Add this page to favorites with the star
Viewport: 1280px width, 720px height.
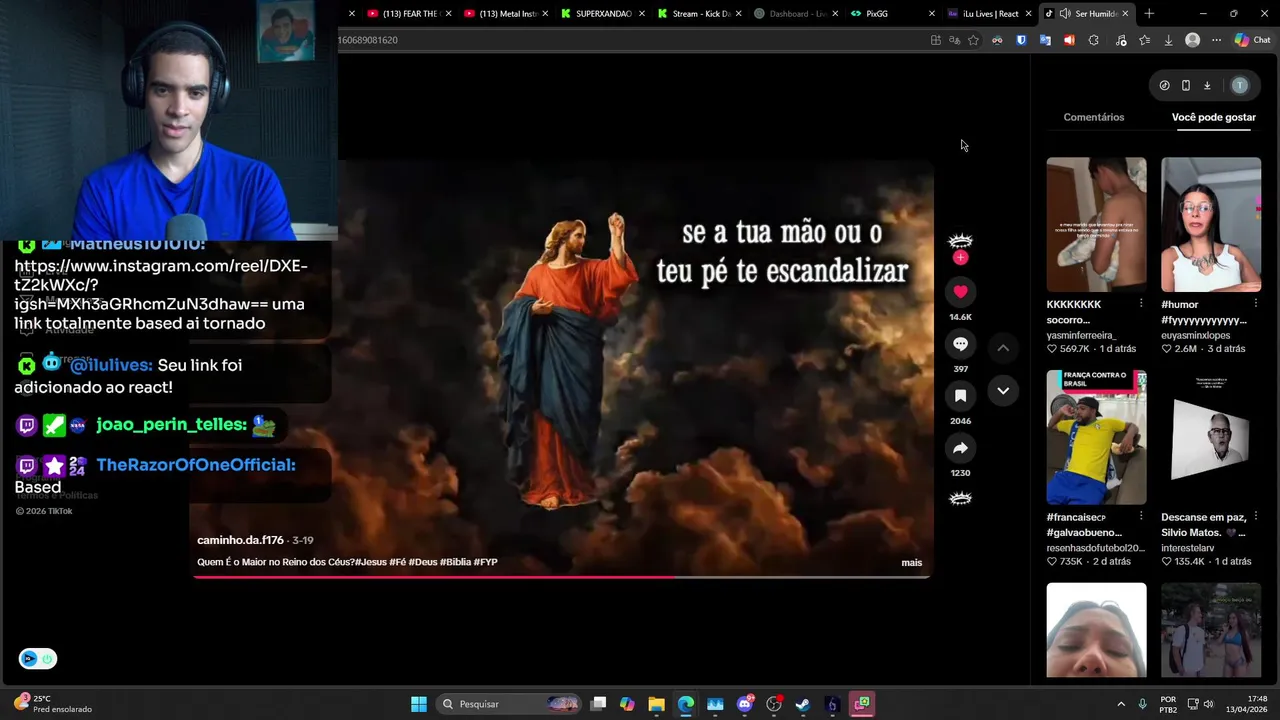click(x=973, y=40)
